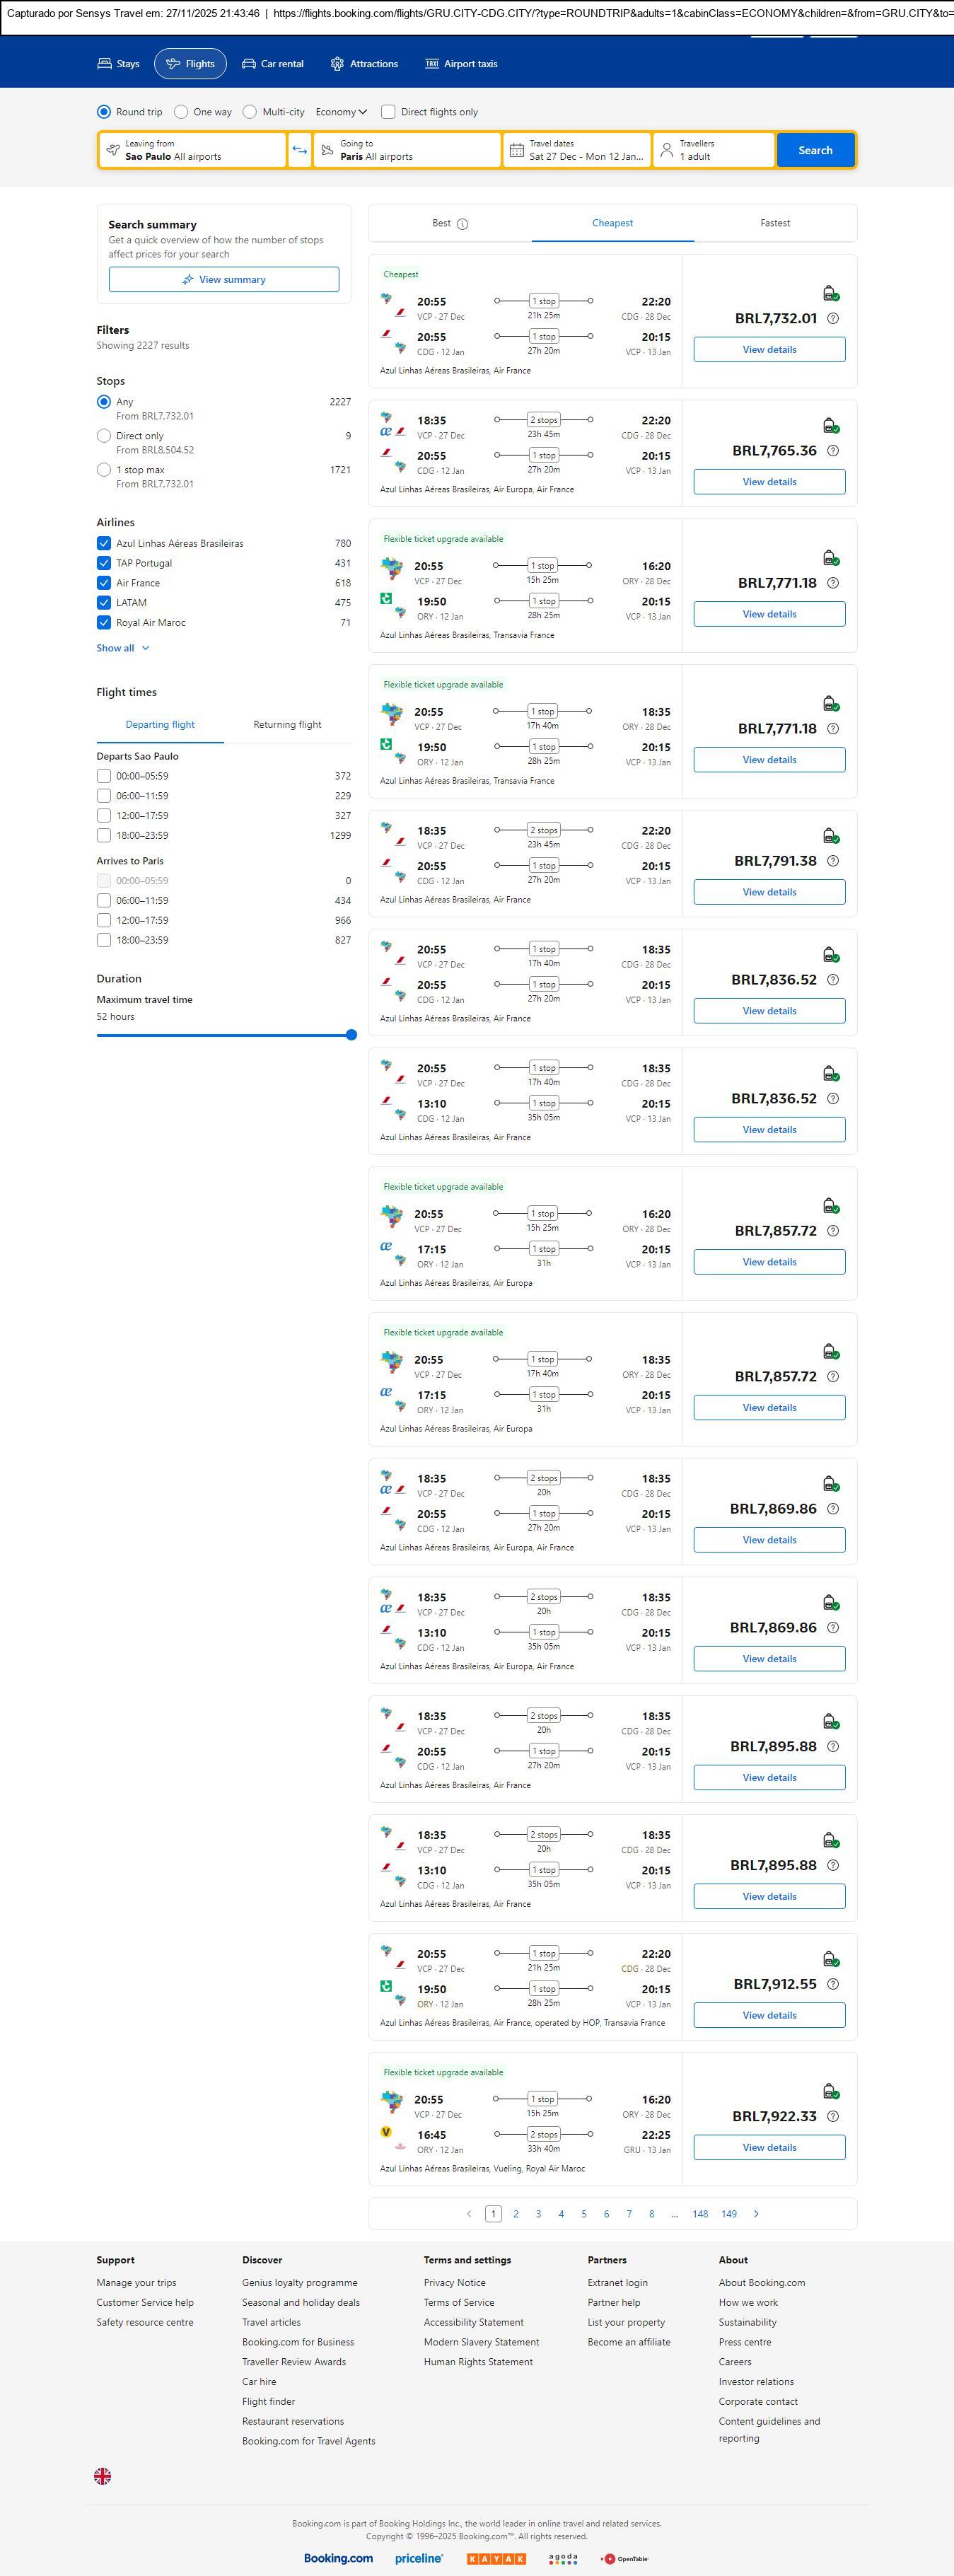The image size is (954, 2576).
Task: Click the View summary button
Action: 224,280
